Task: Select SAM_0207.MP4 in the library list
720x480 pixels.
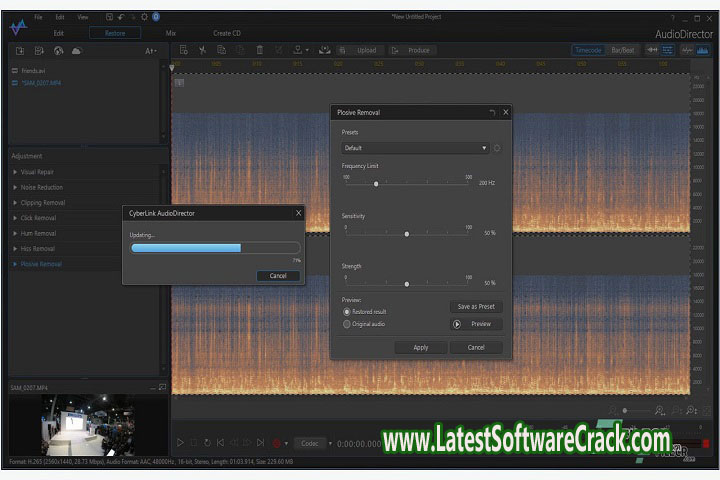Action: click(x=41, y=83)
